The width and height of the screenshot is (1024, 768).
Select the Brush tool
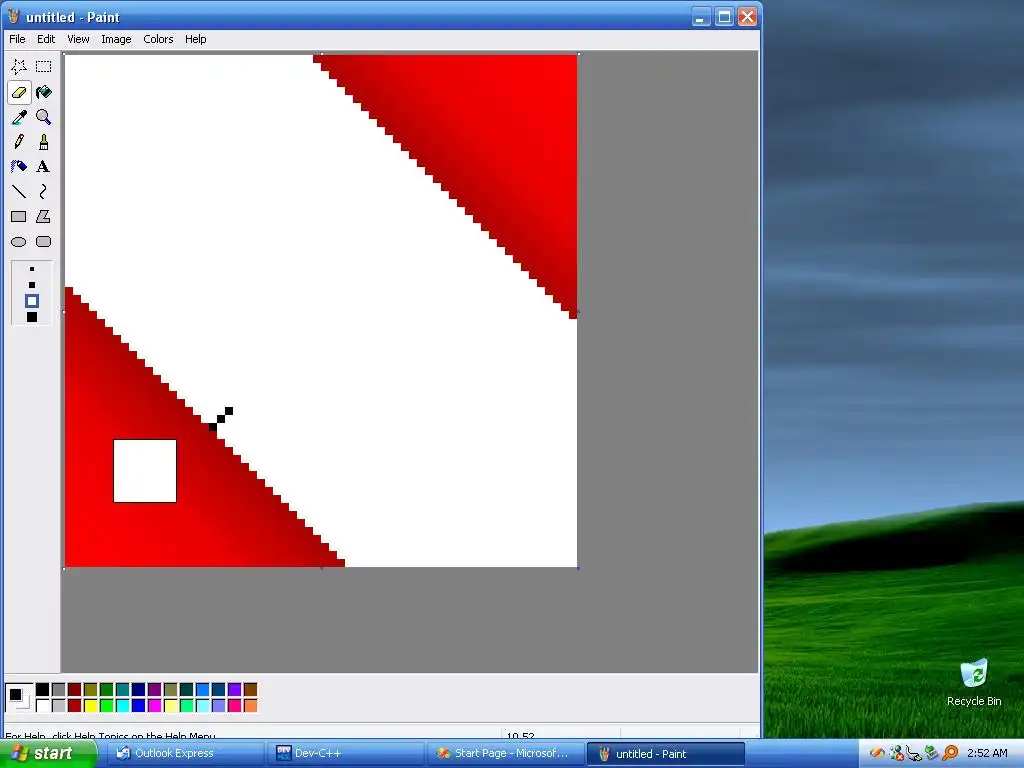tap(44, 142)
